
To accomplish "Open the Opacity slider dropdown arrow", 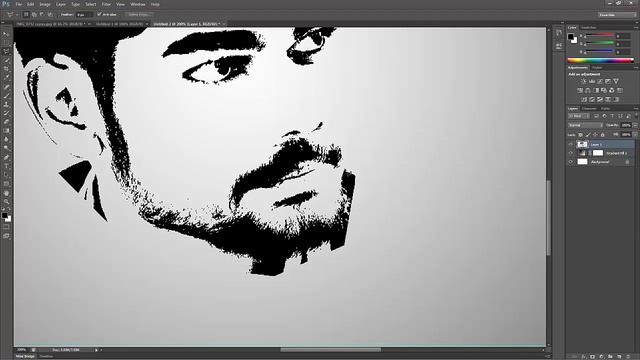I will pos(635,125).
